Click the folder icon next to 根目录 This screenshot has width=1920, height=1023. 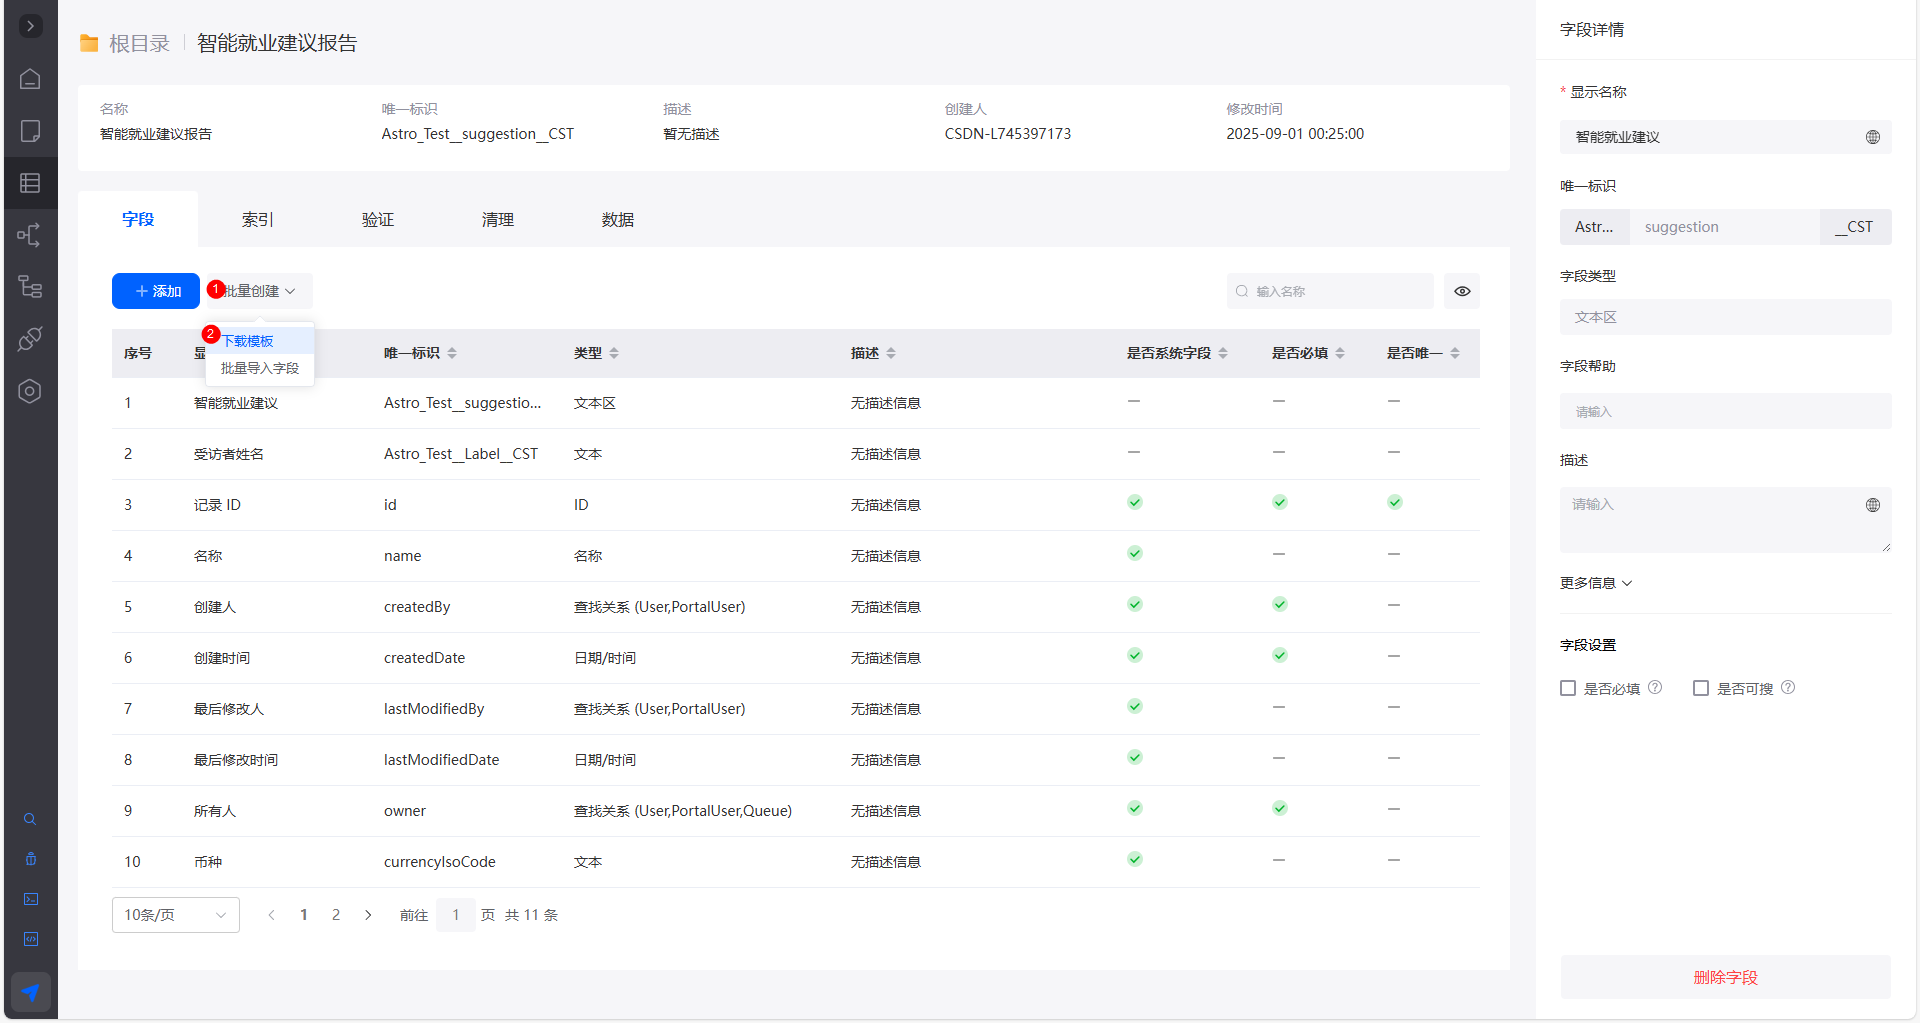89,43
